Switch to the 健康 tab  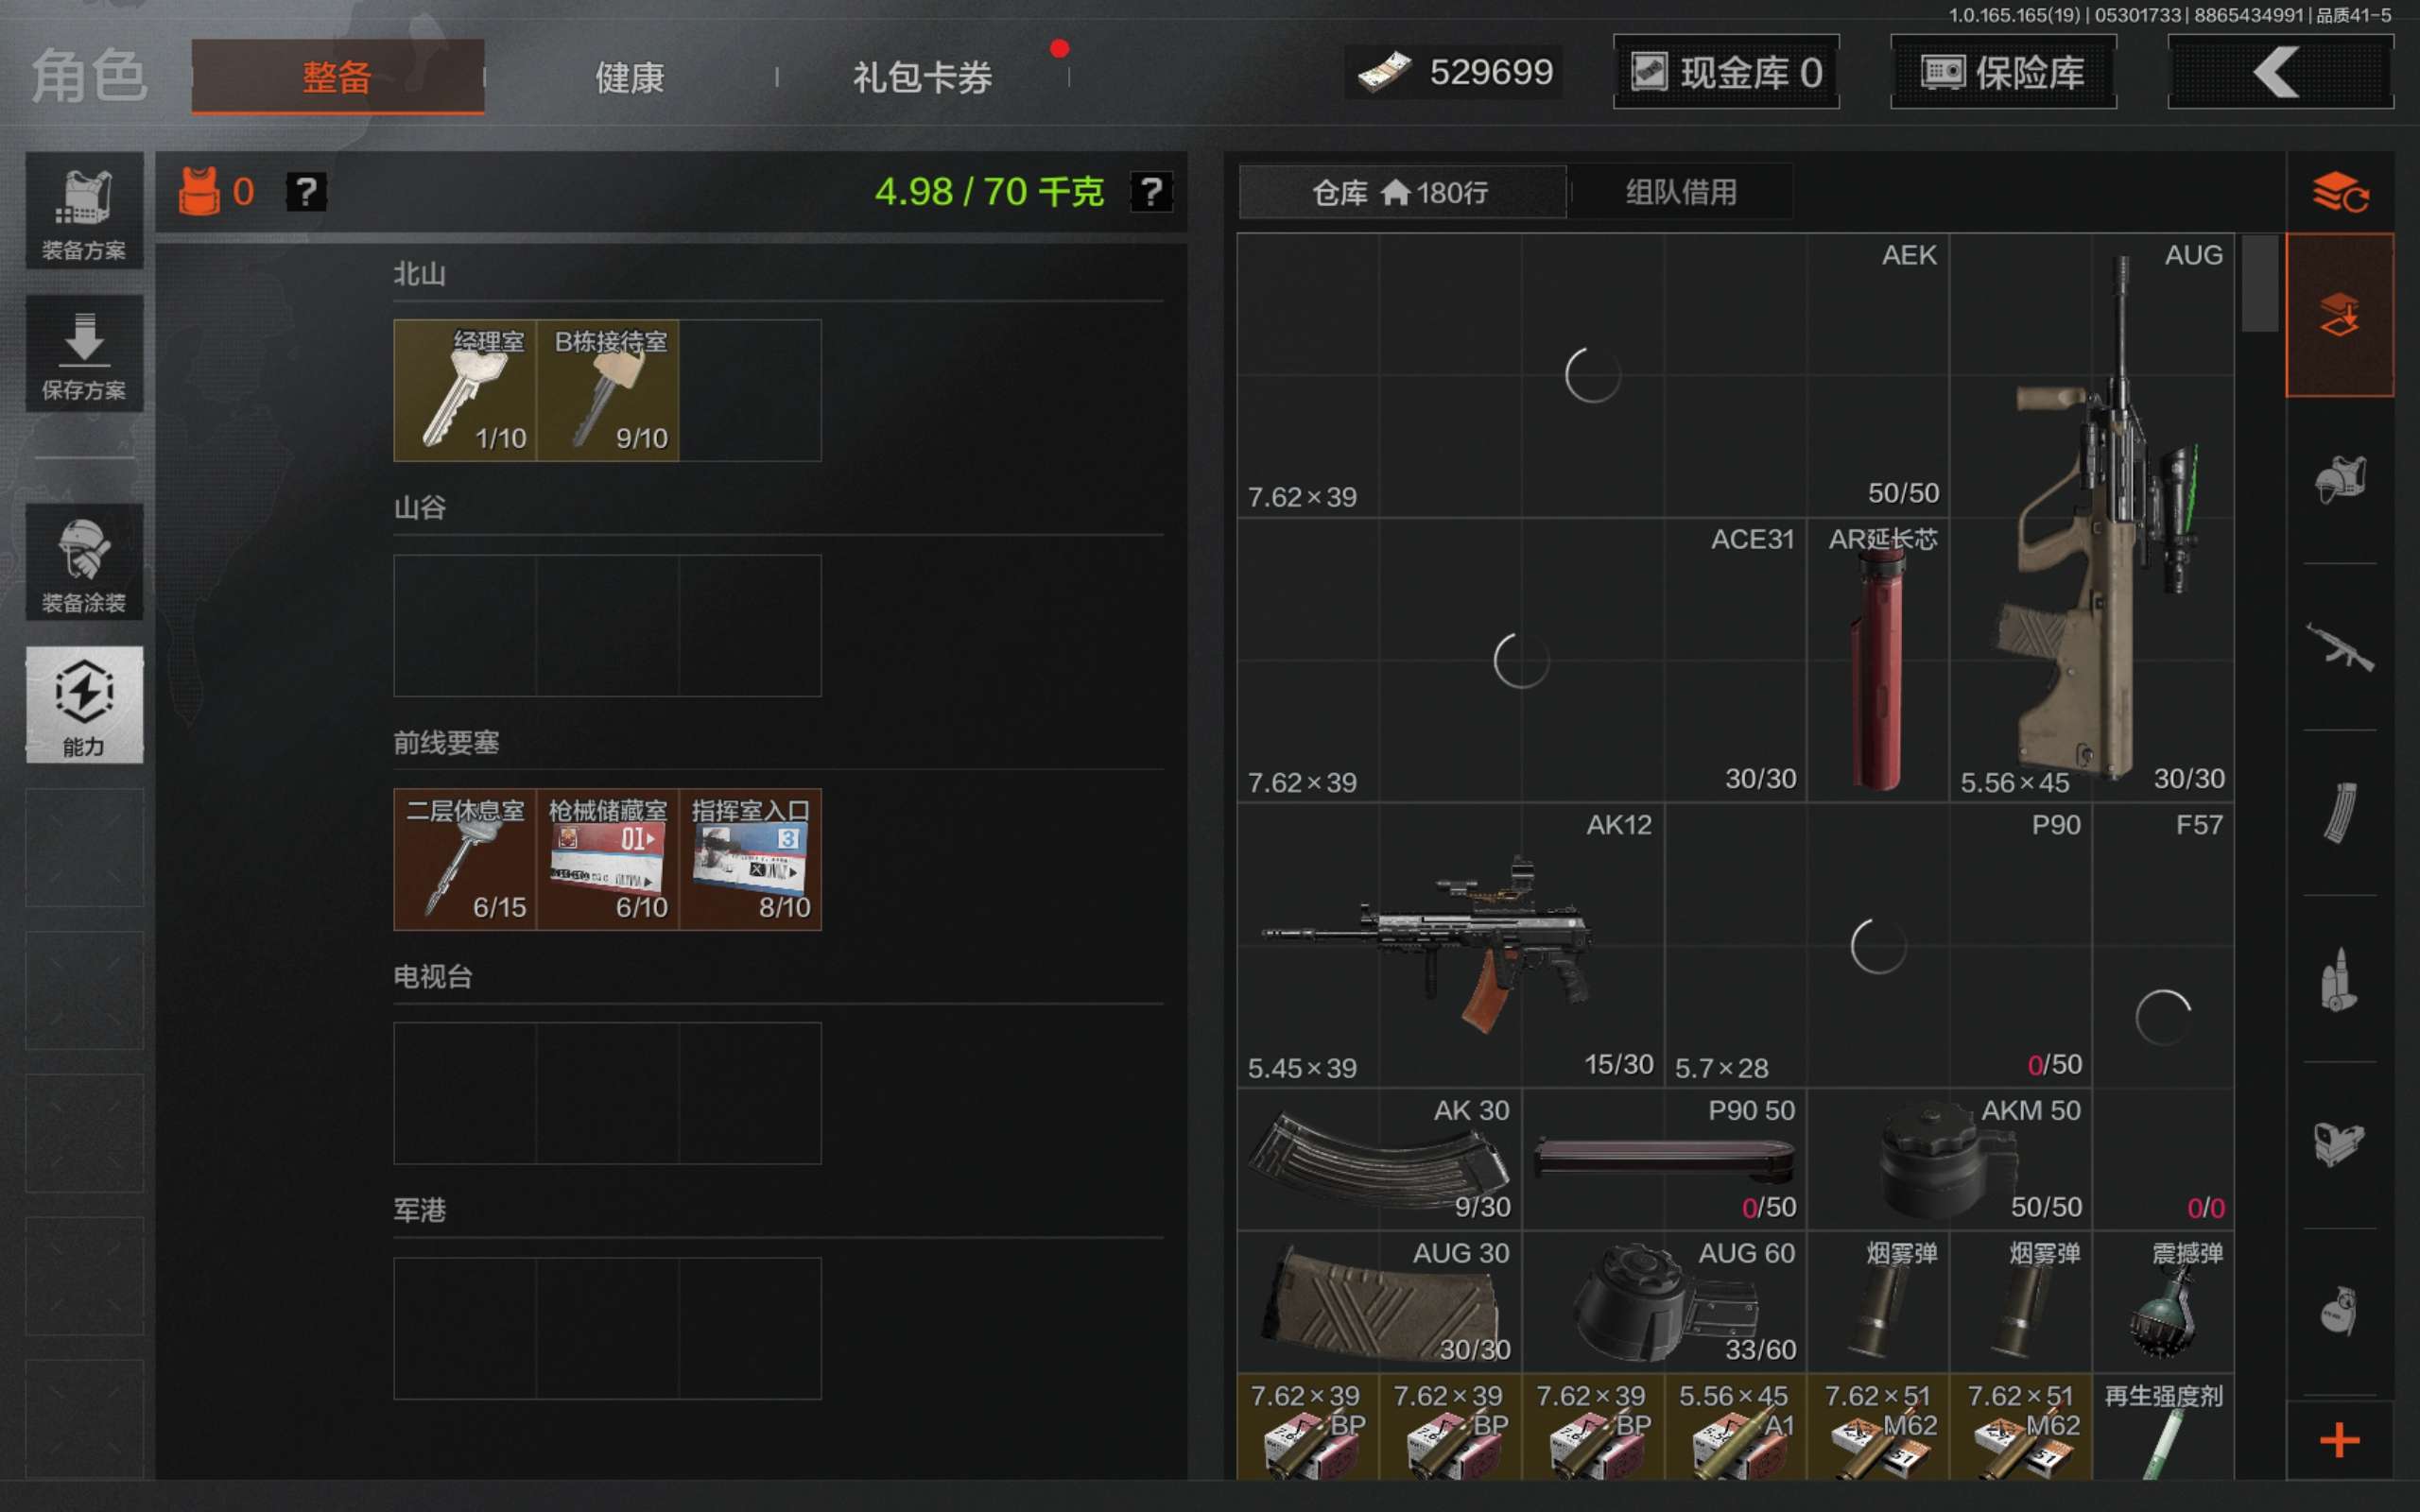[x=630, y=77]
